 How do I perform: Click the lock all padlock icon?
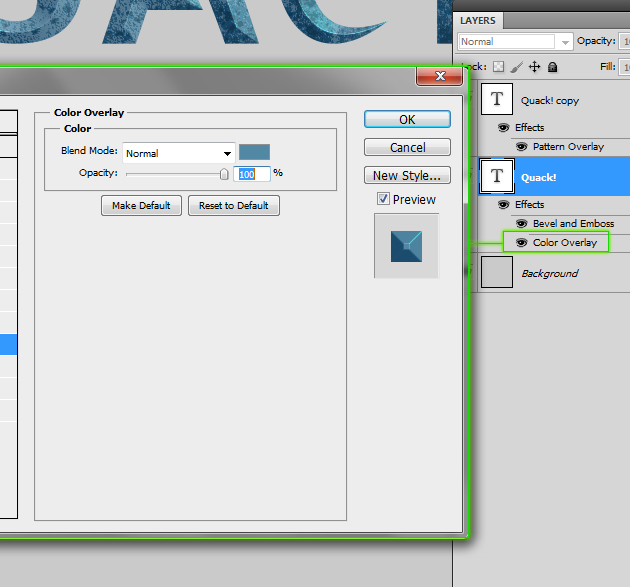552,67
